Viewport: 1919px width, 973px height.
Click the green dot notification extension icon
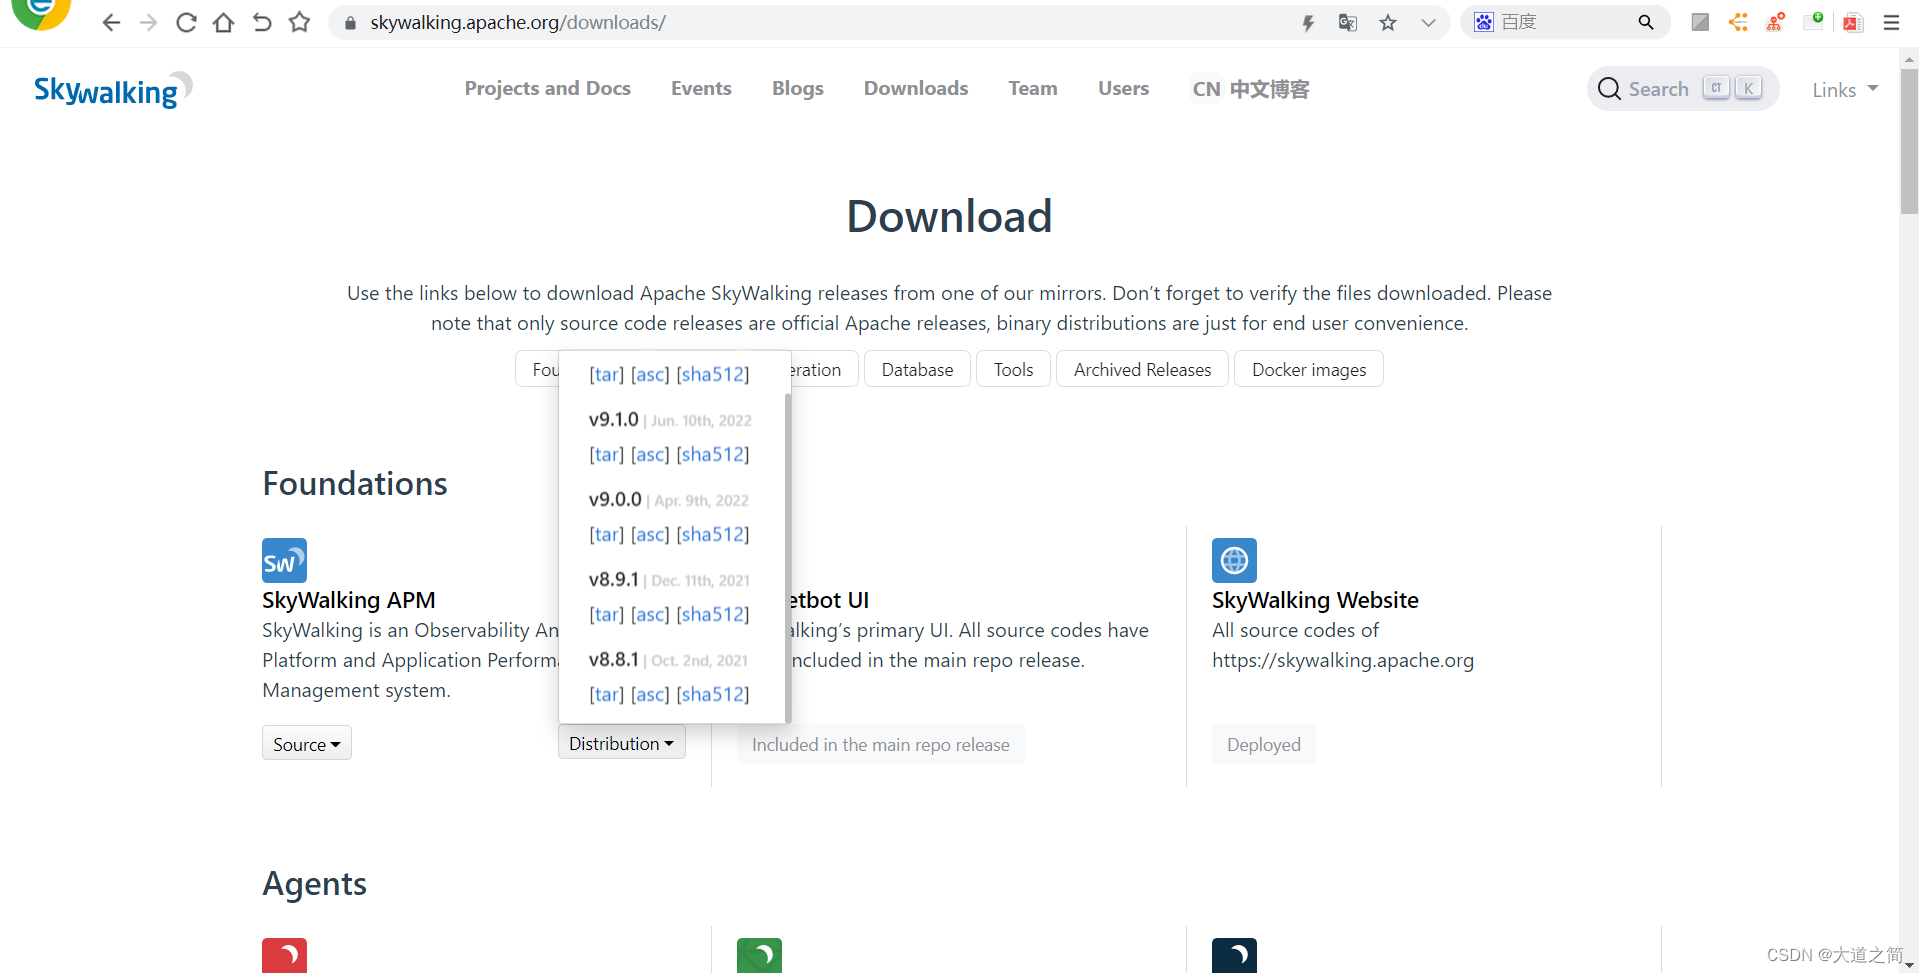coord(1814,22)
